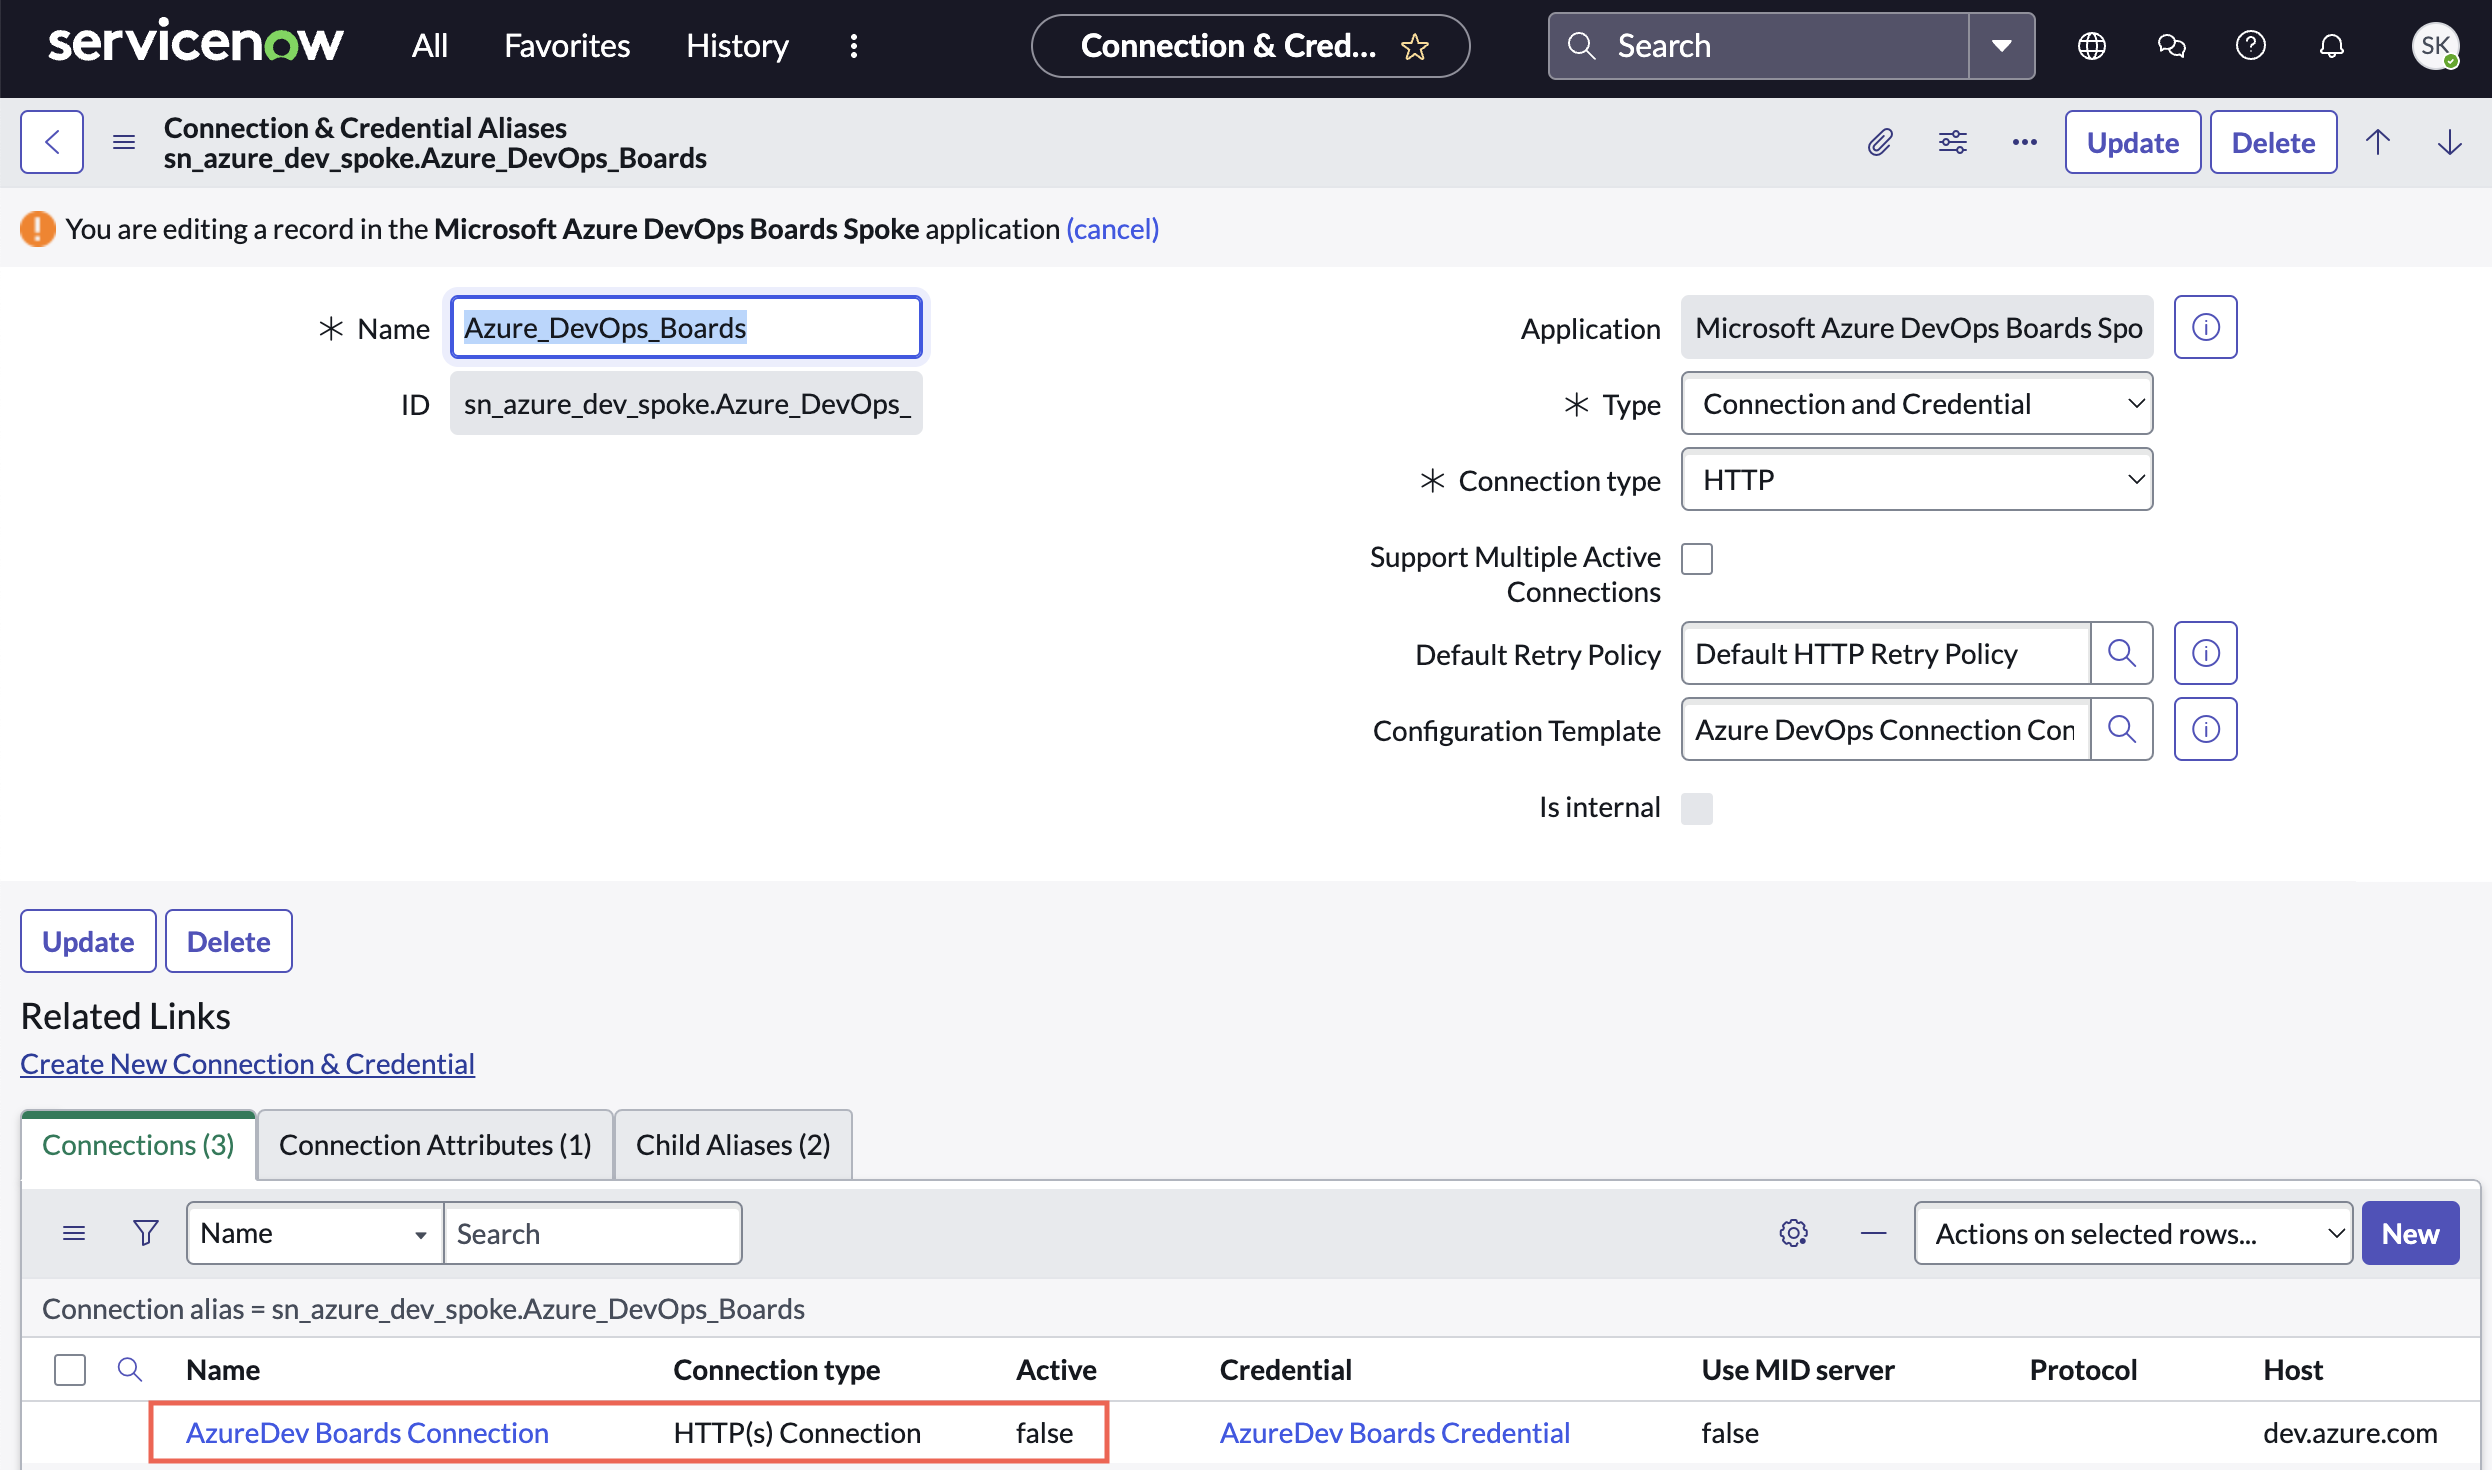2492x1470 pixels.
Task: Click column search magnifier in list header
Action: pyautogui.click(x=130, y=1369)
